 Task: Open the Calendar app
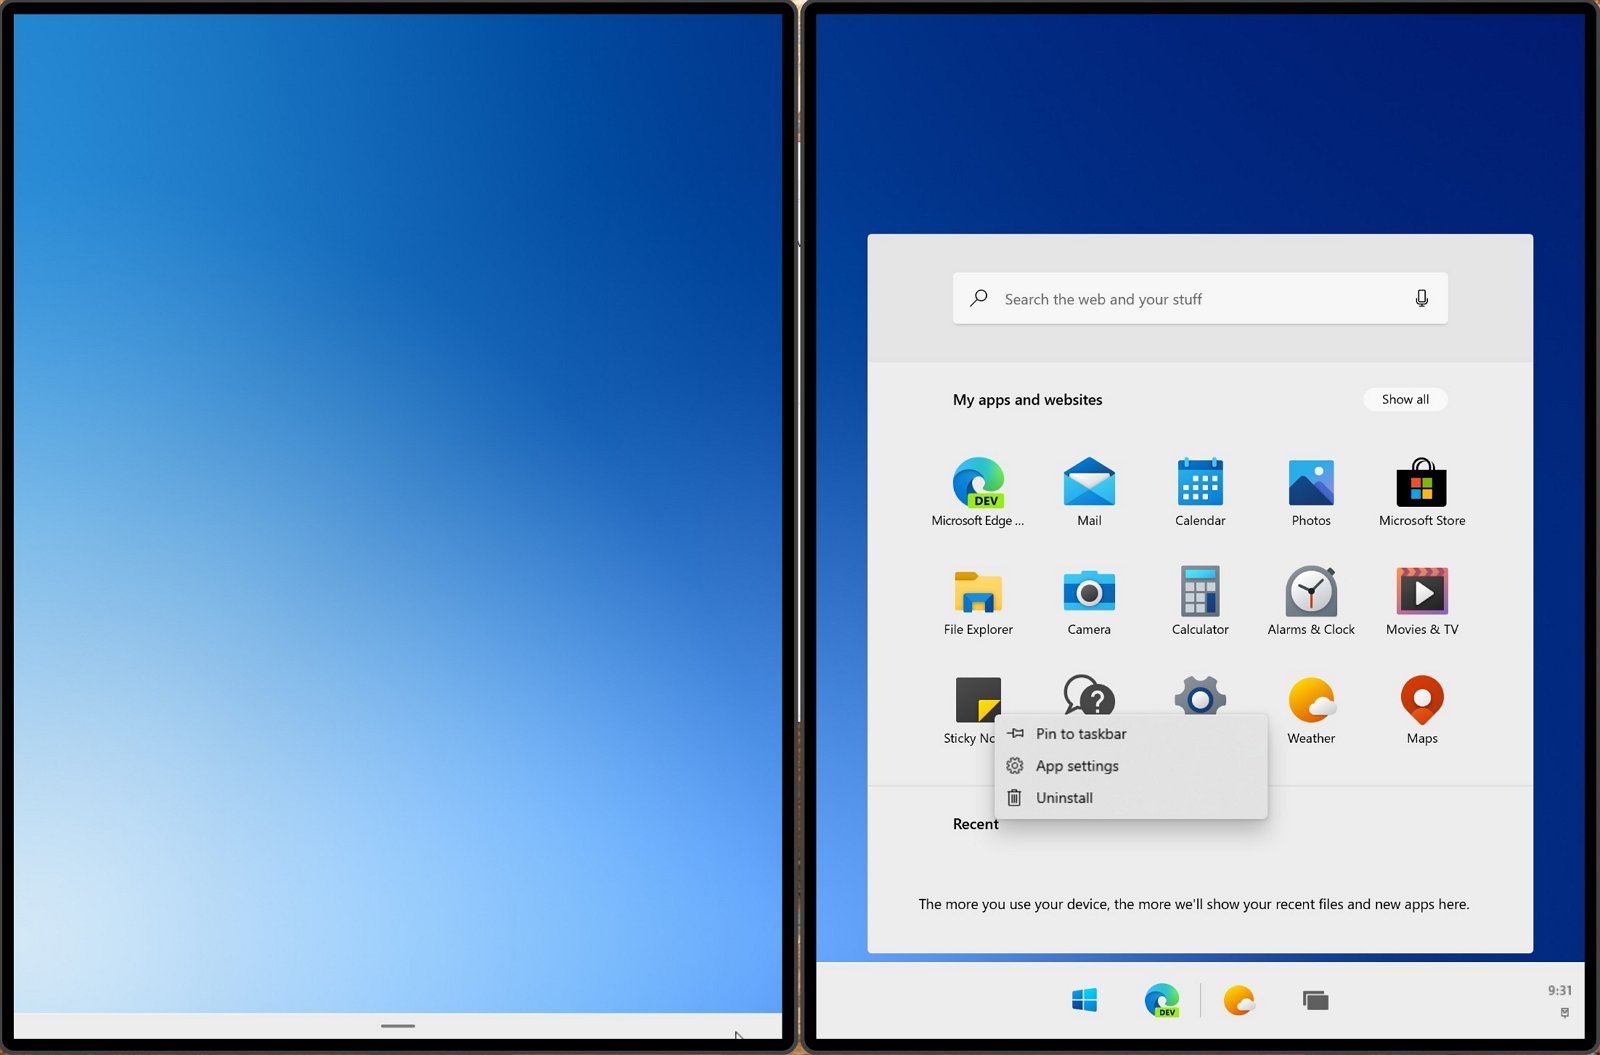coord(1199,490)
